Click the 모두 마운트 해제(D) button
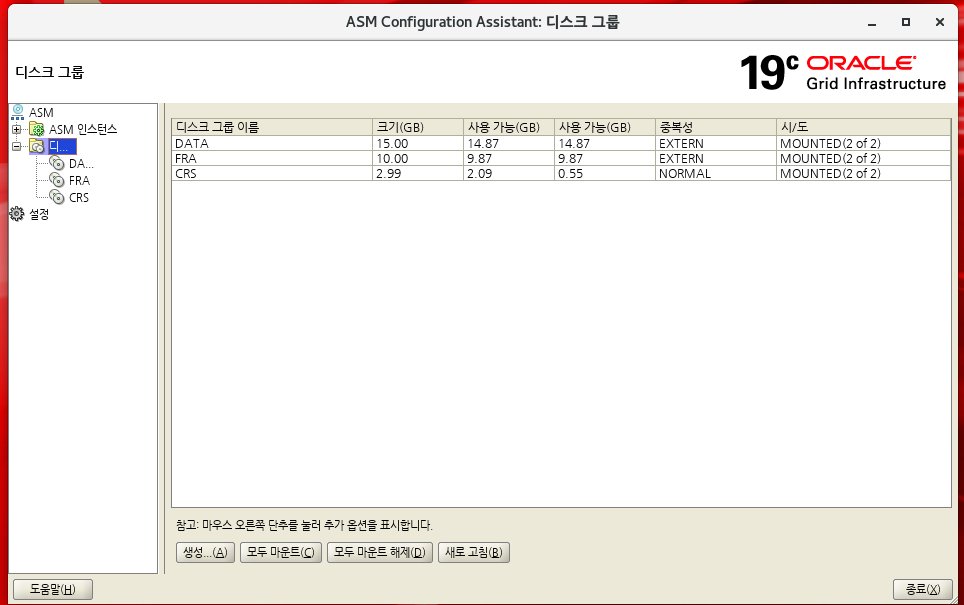Screen dimensions: 964x605 380,552
